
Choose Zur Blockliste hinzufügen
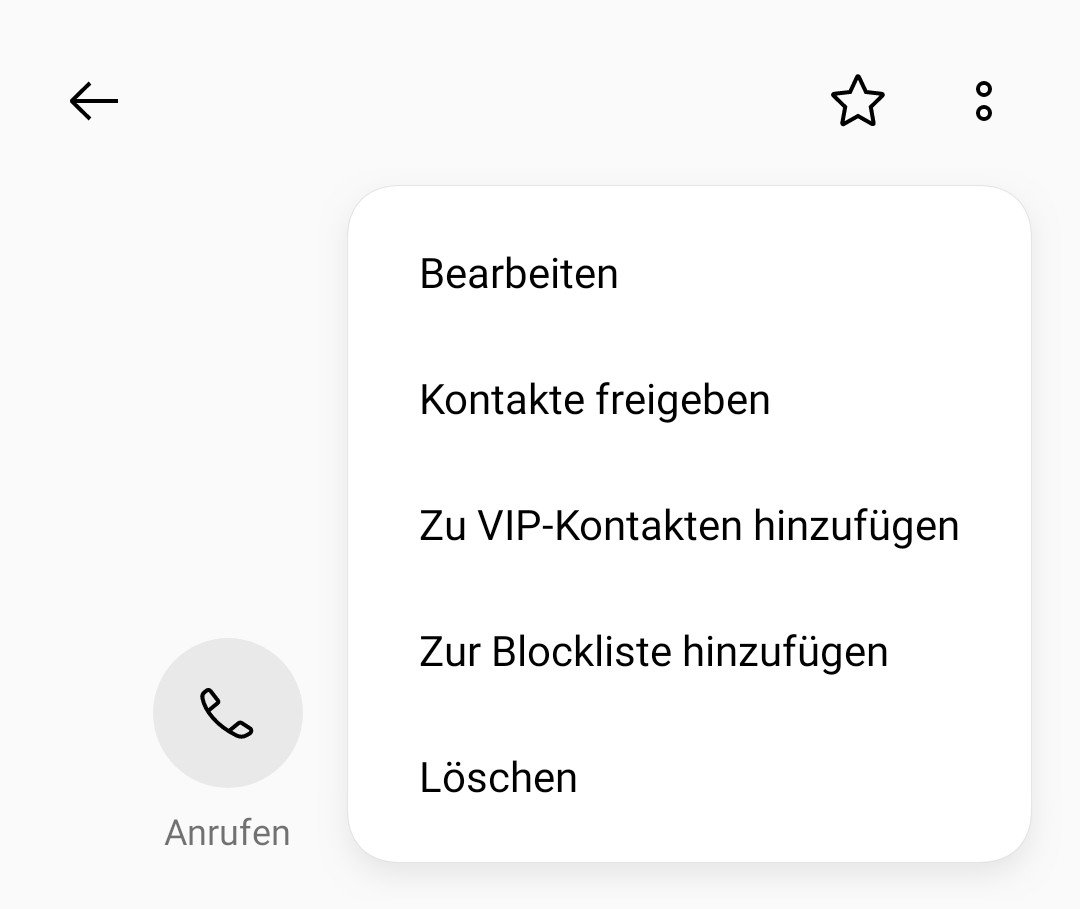(x=689, y=651)
